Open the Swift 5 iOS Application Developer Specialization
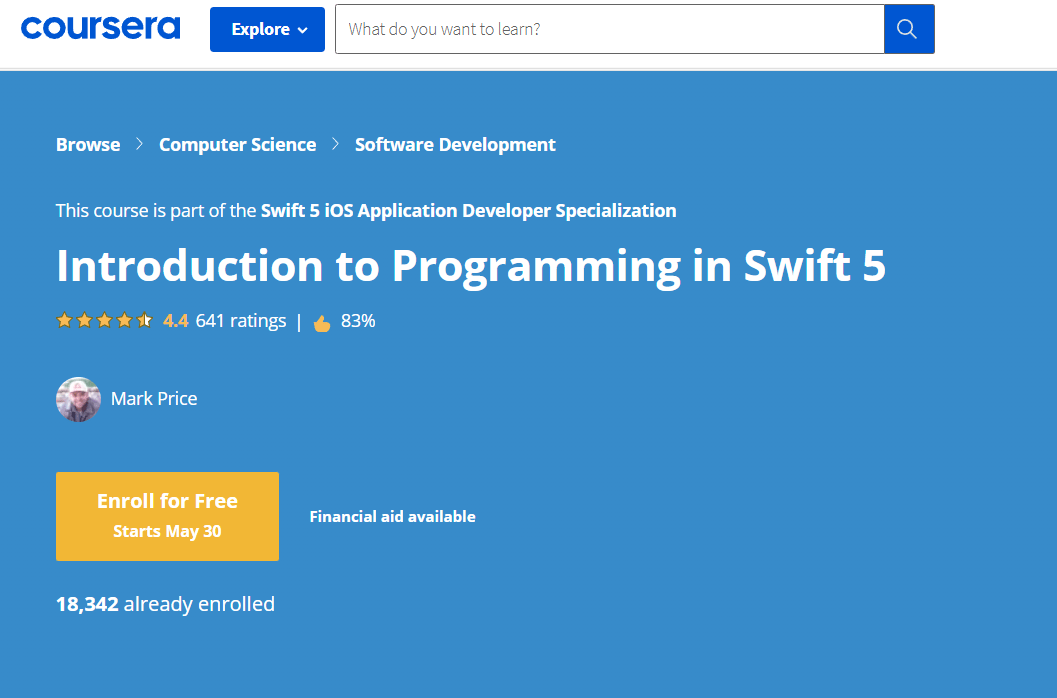This screenshot has height=698, width=1057. click(467, 210)
